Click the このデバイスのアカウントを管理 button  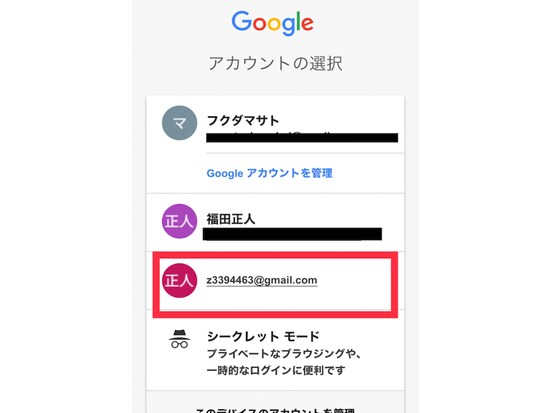click(275, 410)
